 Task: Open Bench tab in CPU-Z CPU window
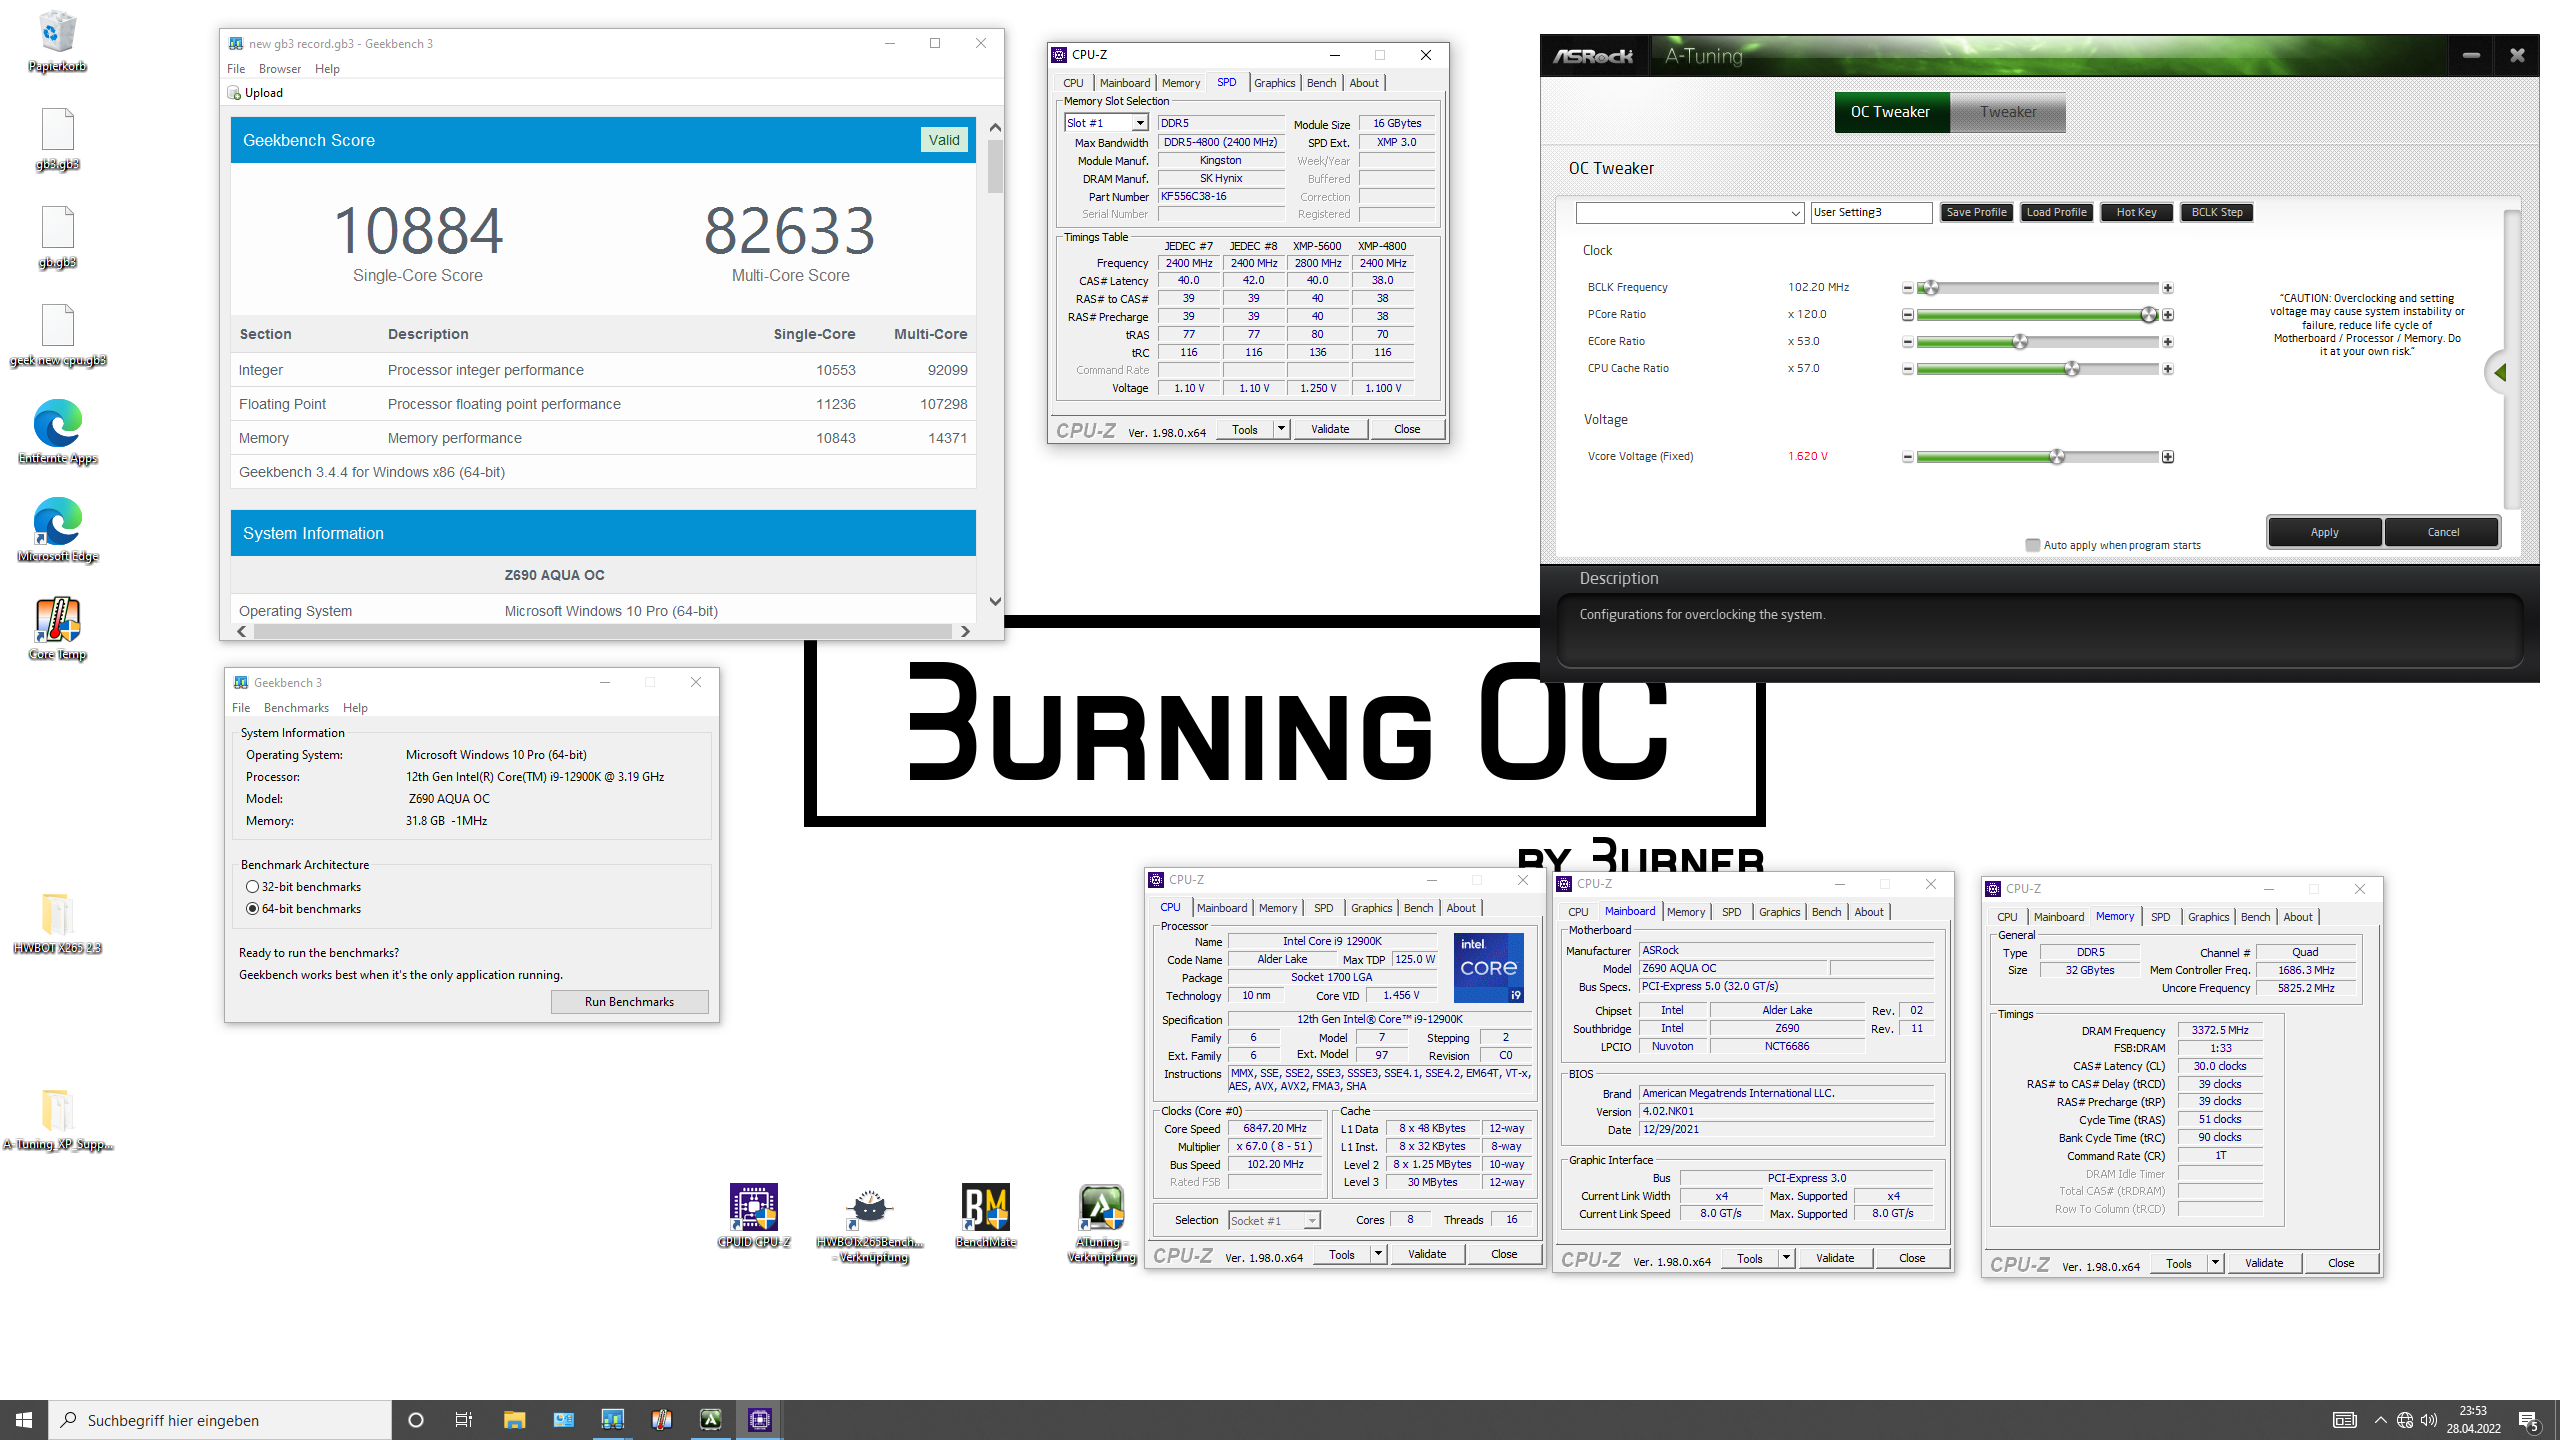1418,908
